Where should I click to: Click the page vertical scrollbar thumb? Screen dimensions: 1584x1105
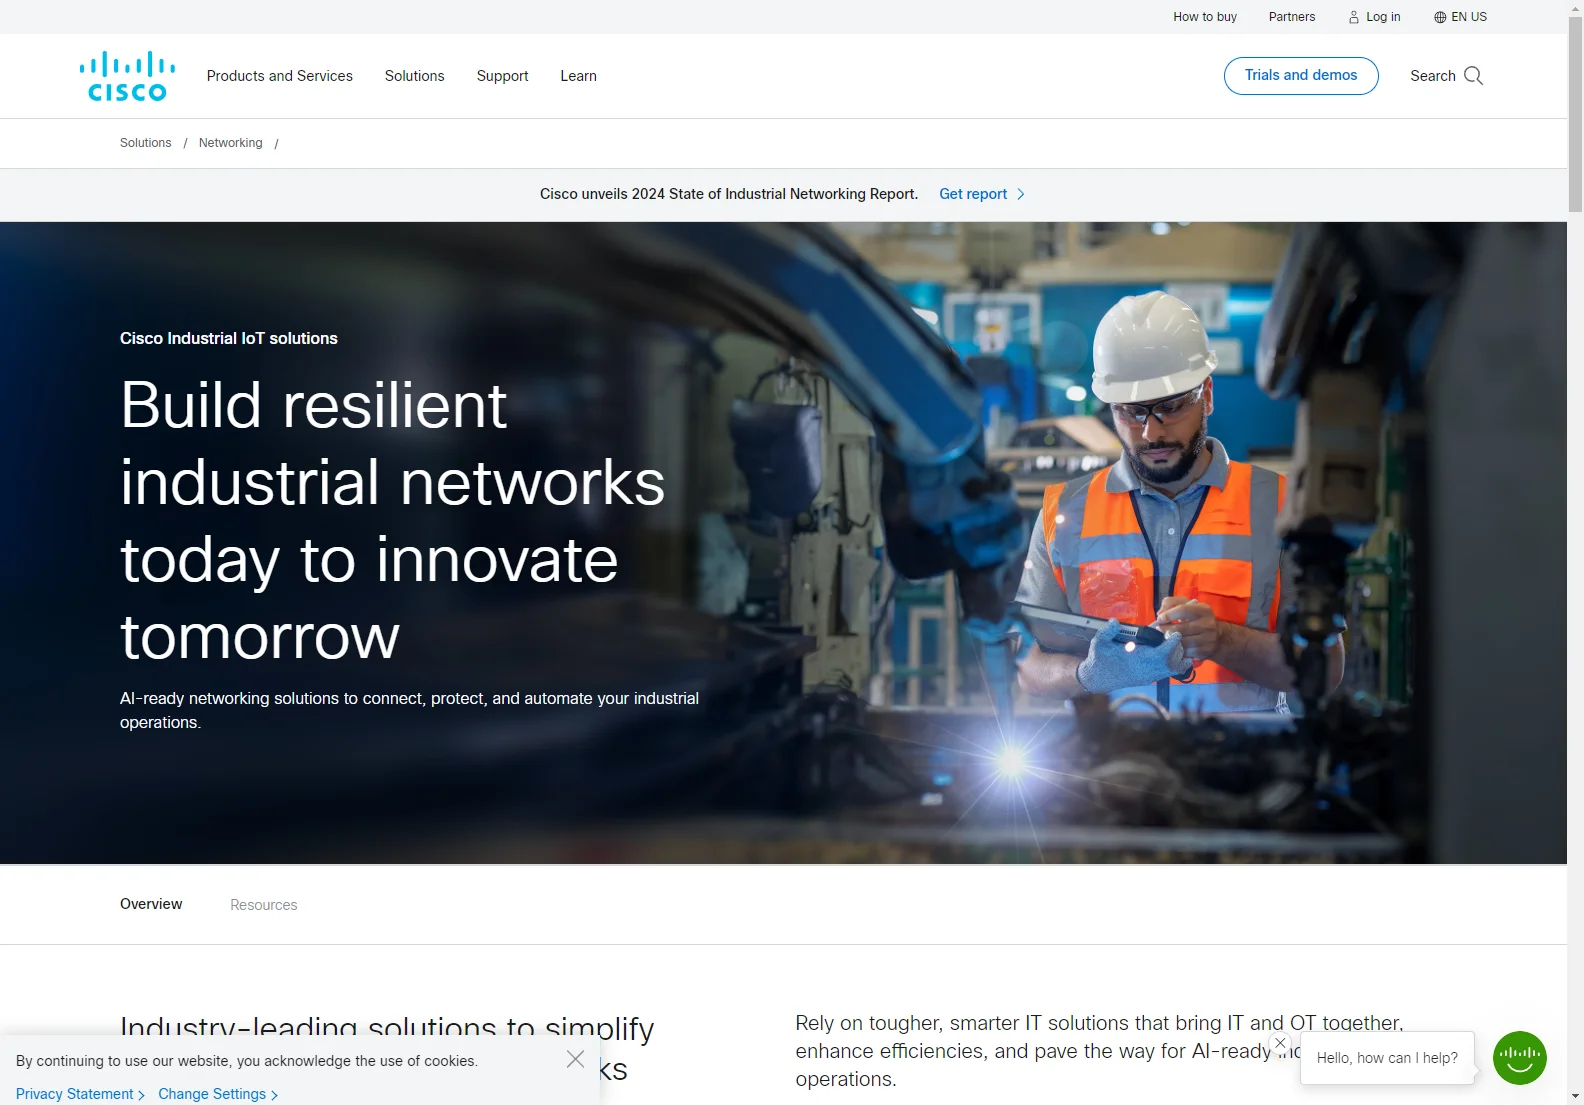tap(1575, 113)
